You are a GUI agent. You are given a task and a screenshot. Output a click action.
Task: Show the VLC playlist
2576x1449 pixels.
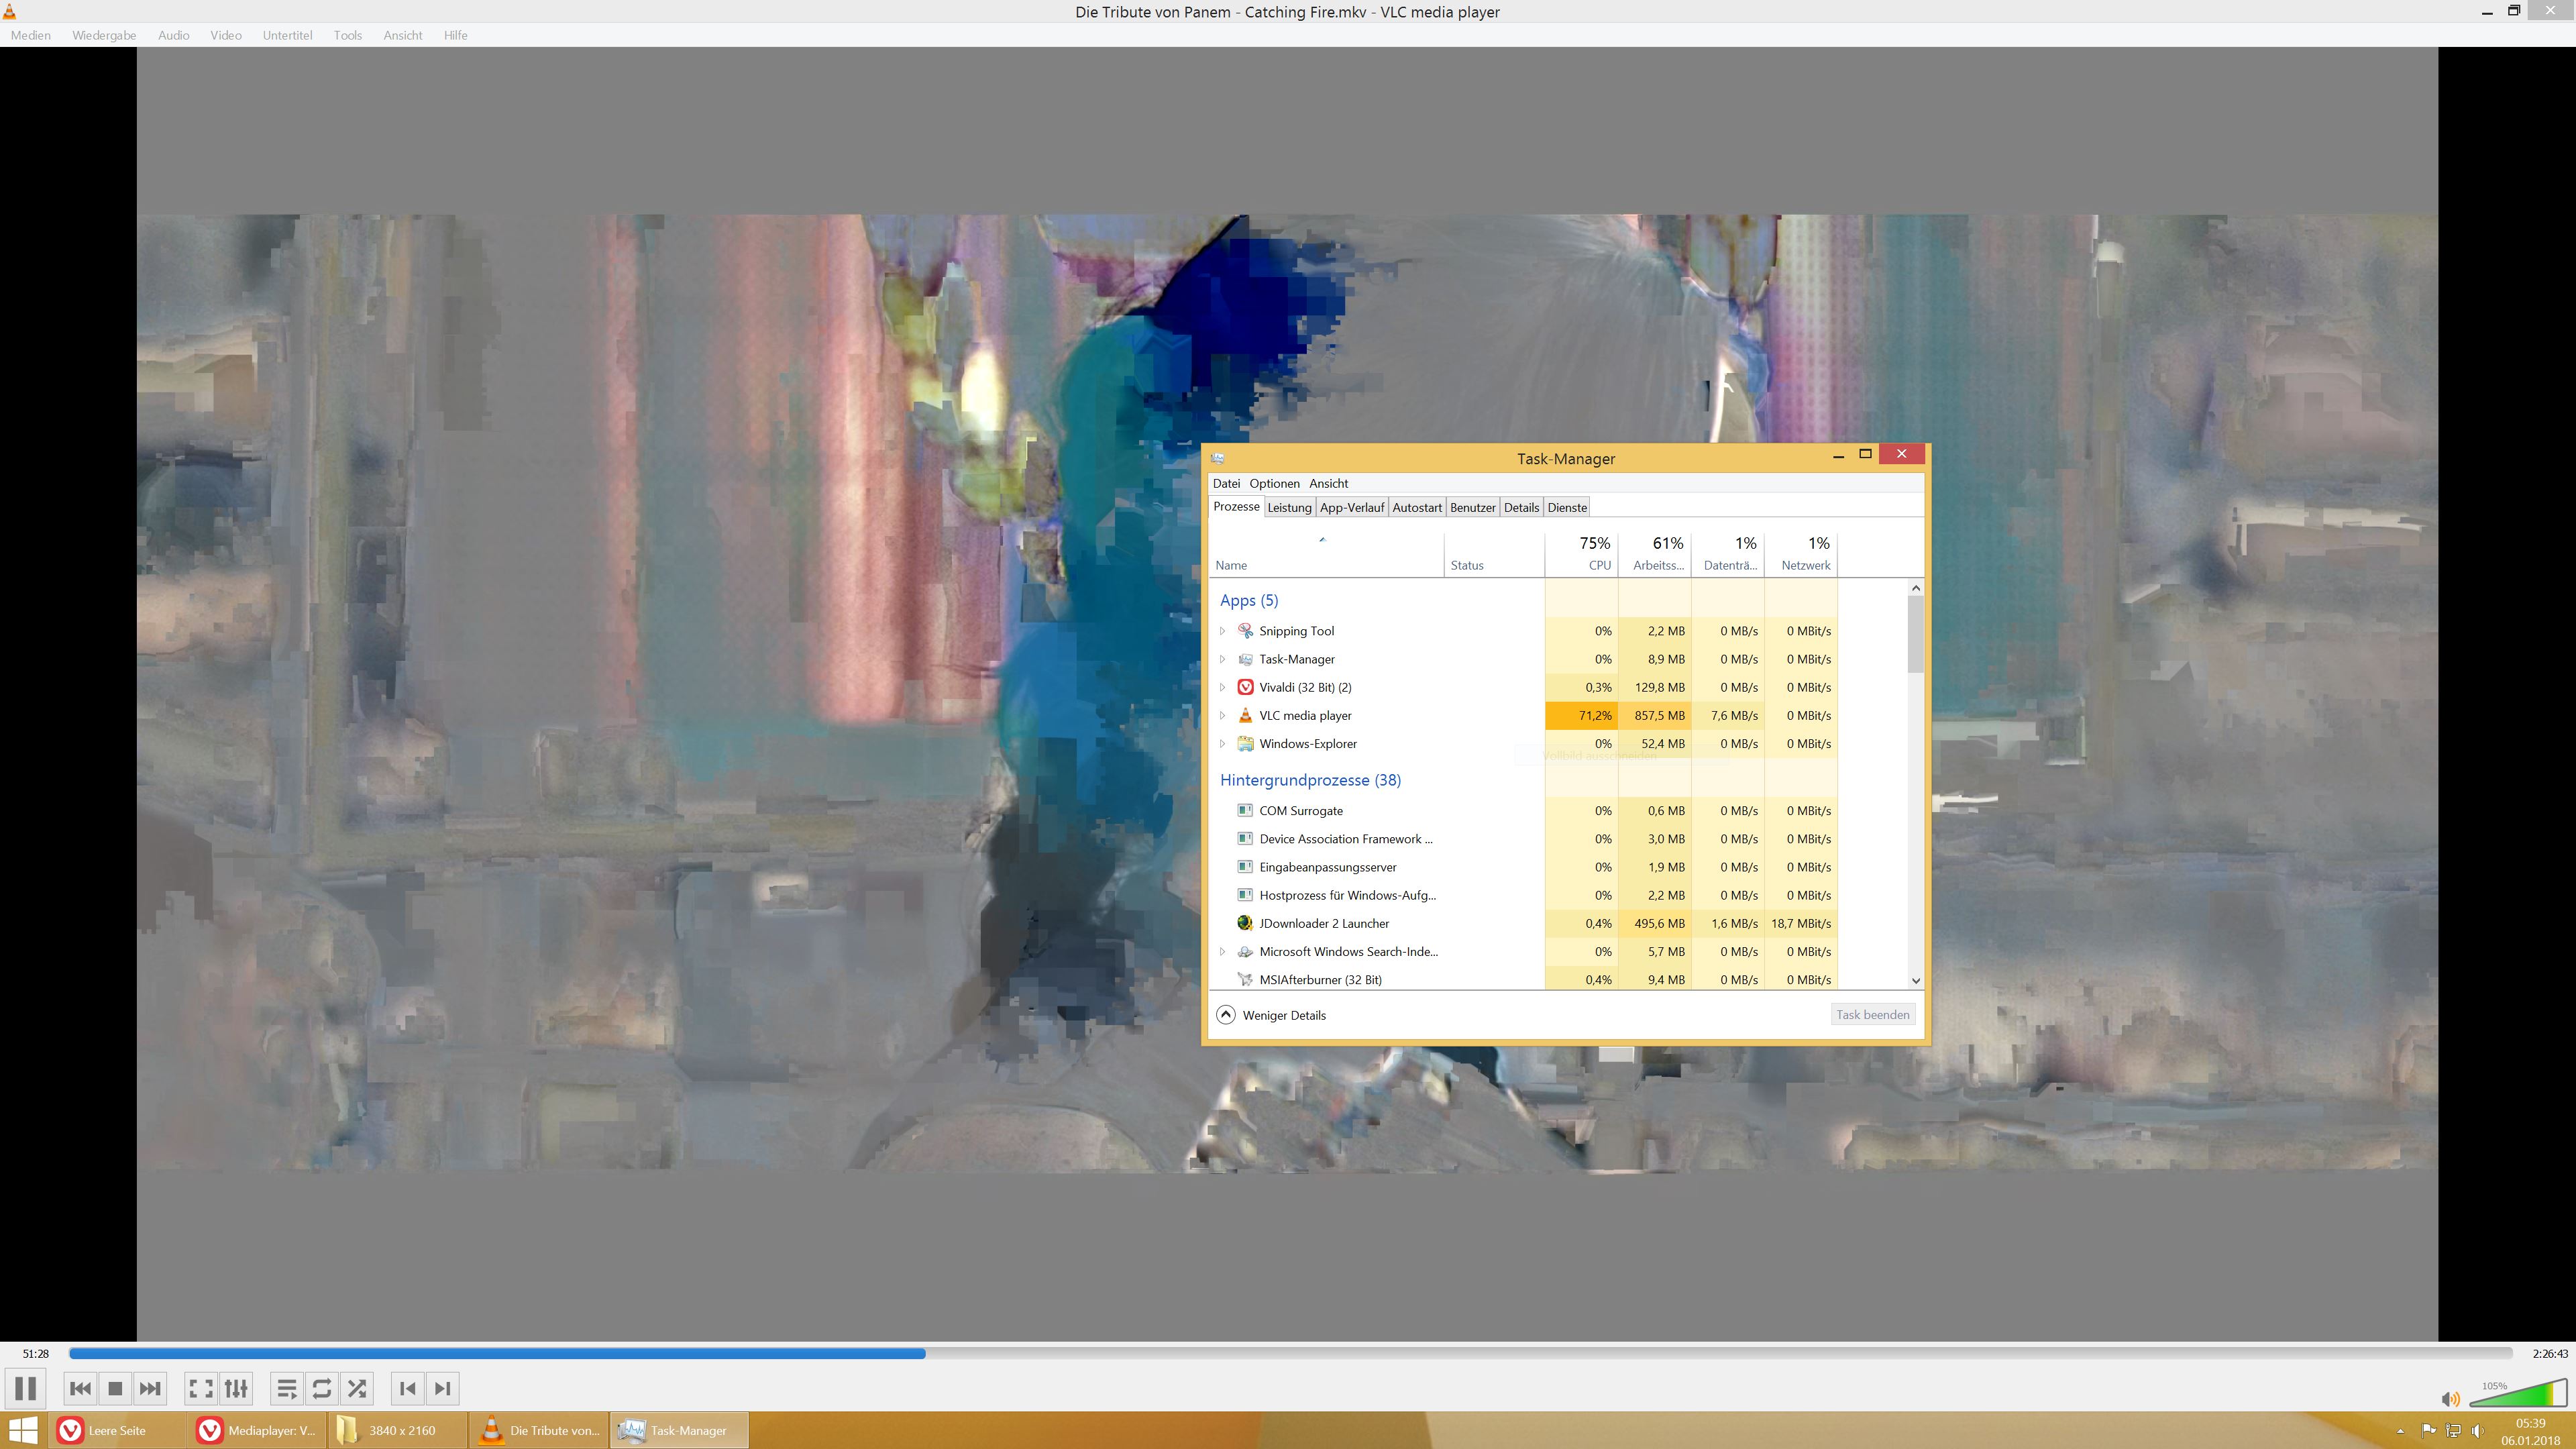pos(286,1388)
